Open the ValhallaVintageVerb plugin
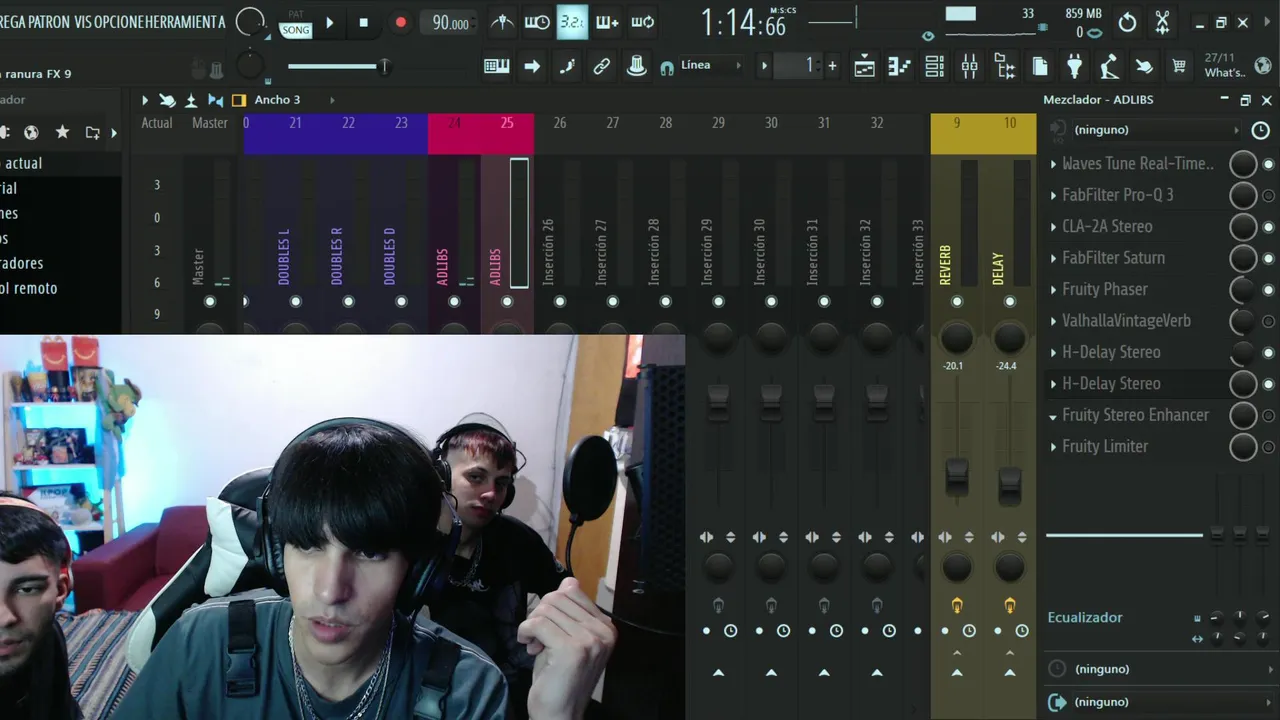Screen dimensions: 1280x720 (x=1126, y=321)
